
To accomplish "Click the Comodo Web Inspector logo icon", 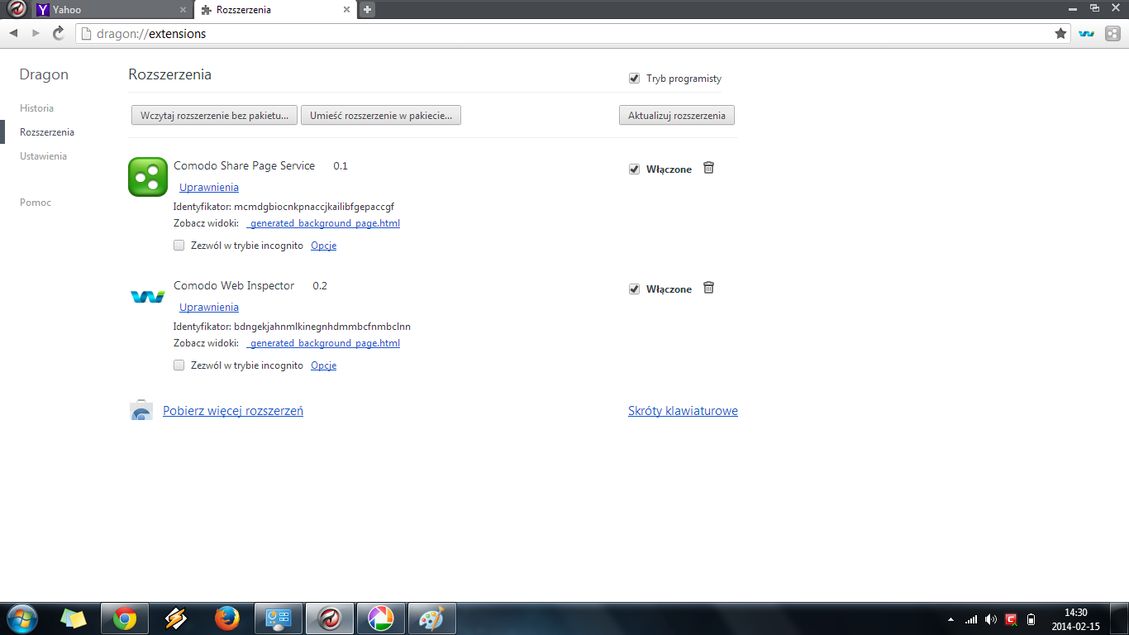I will (148, 296).
